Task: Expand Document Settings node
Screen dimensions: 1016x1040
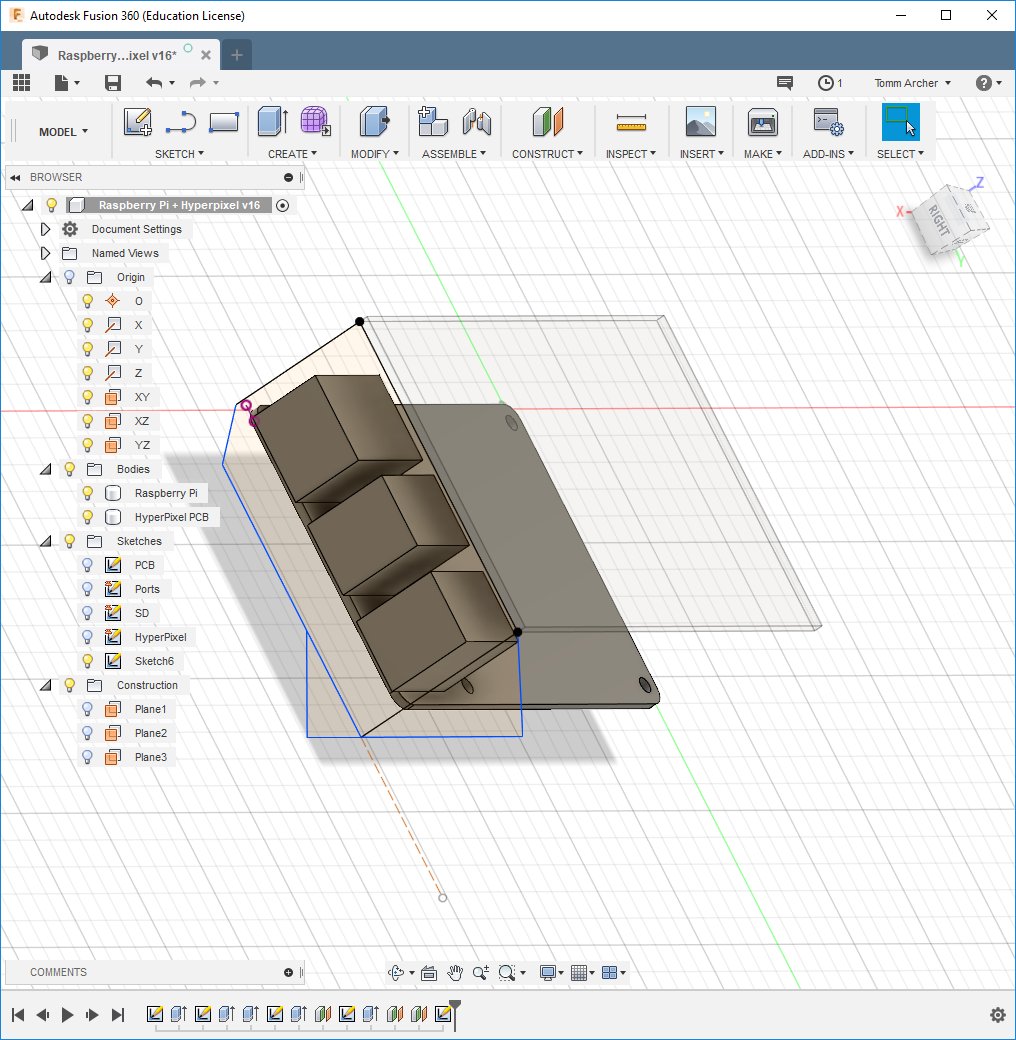Action: 45,229
